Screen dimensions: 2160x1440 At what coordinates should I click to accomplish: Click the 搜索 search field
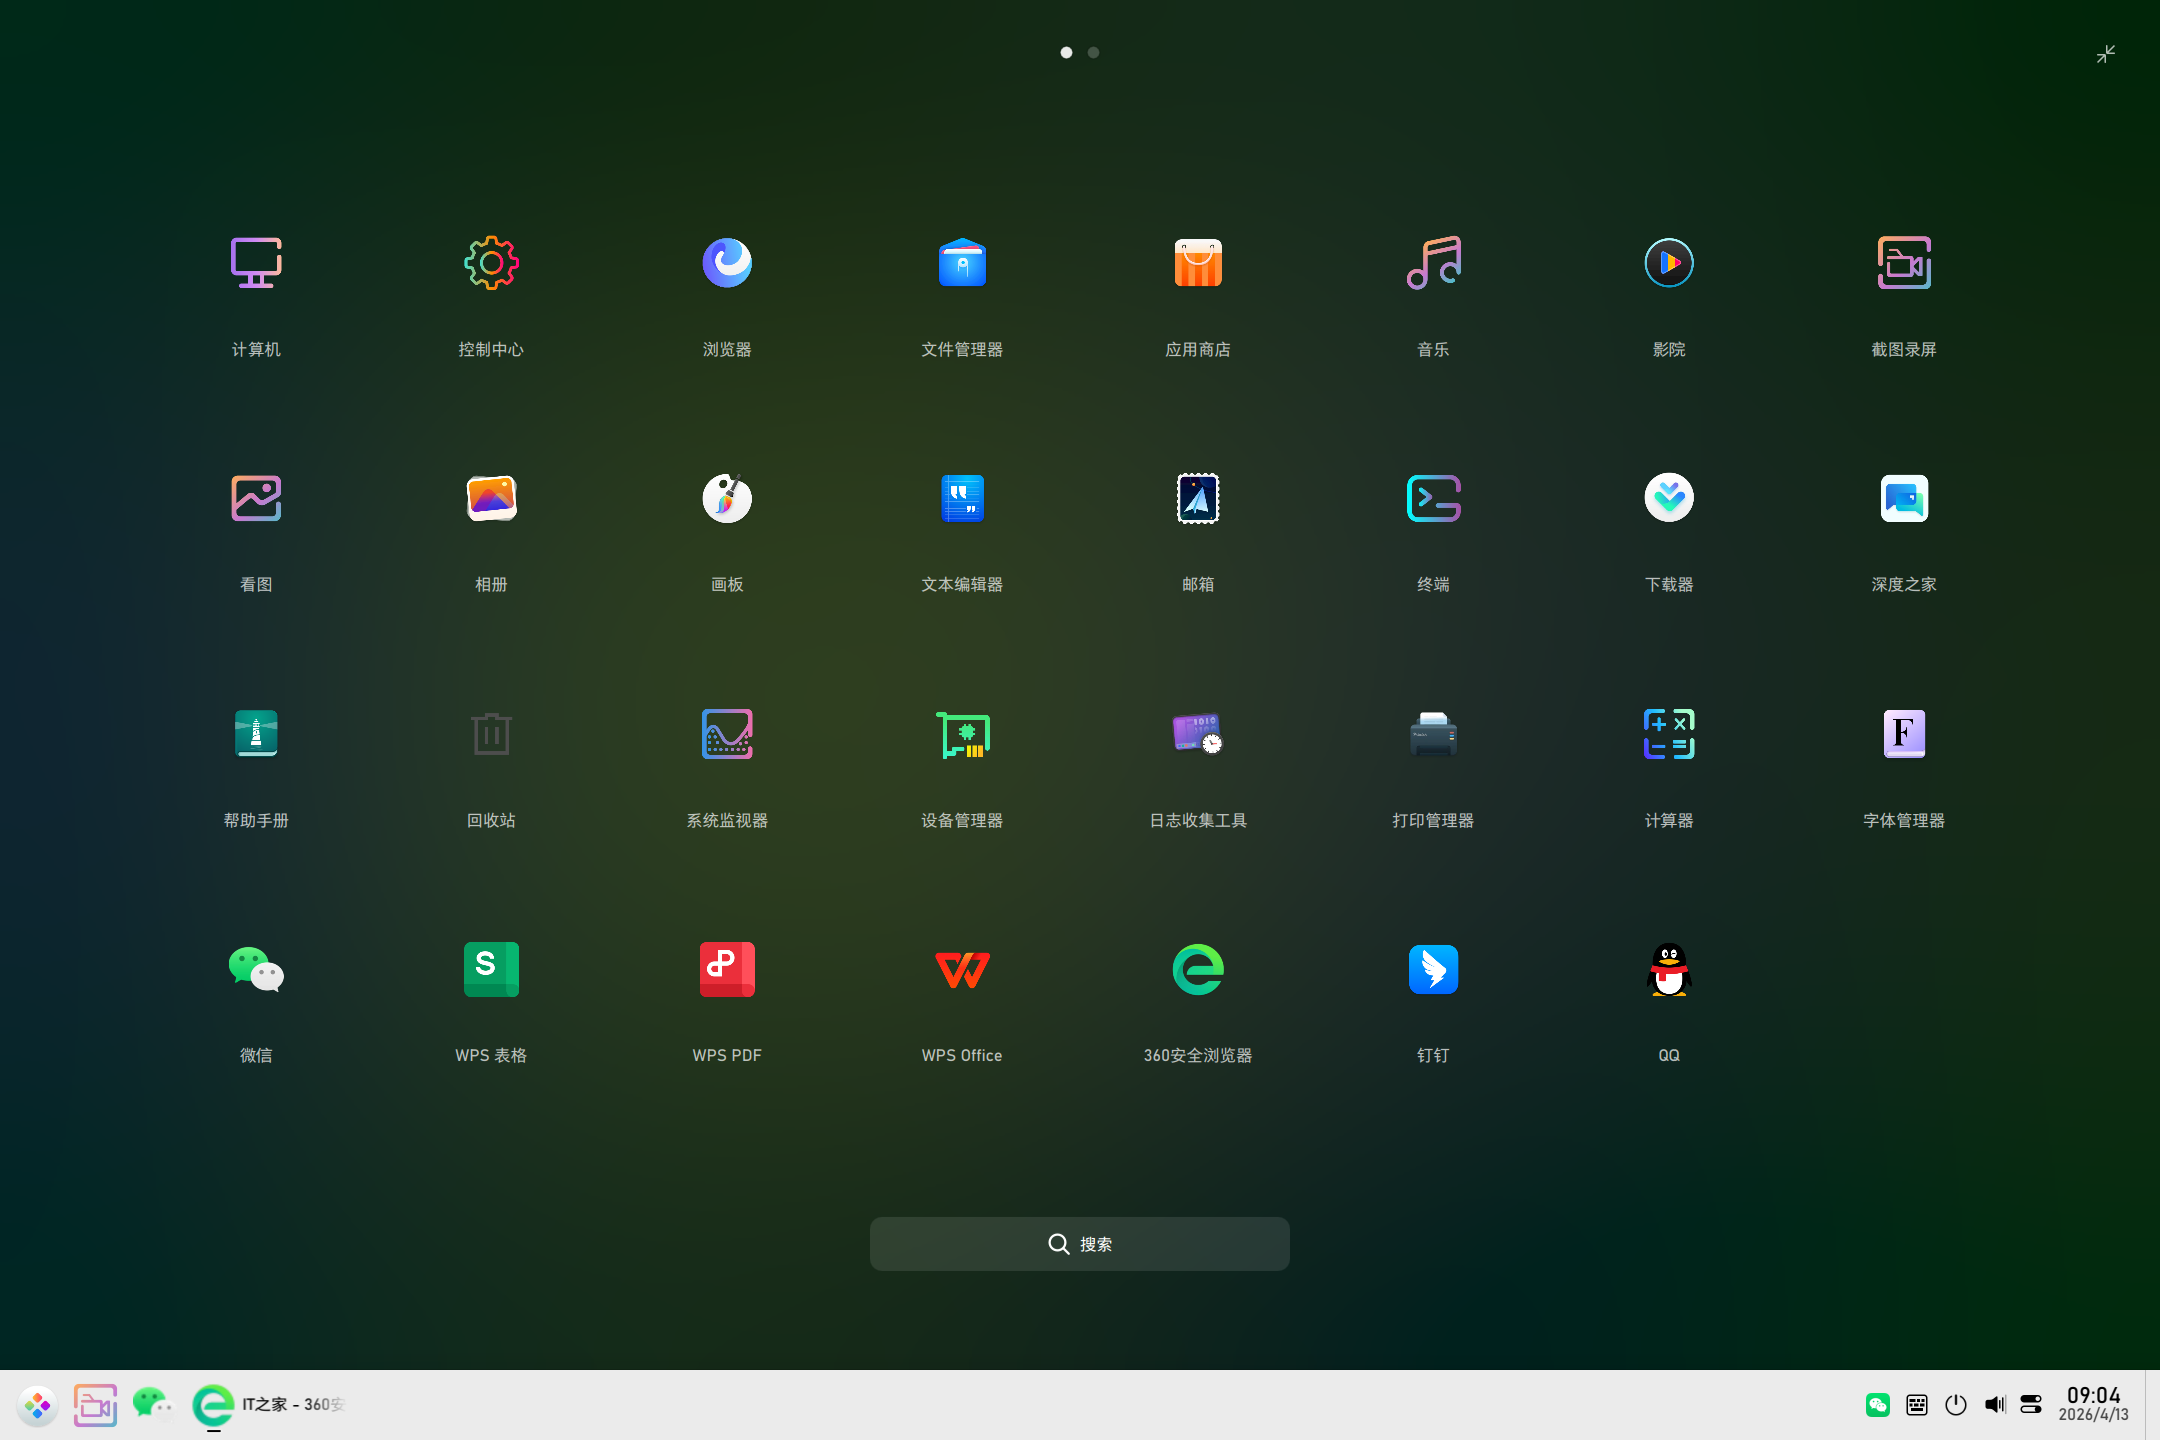click(x=1079, y=1243)
